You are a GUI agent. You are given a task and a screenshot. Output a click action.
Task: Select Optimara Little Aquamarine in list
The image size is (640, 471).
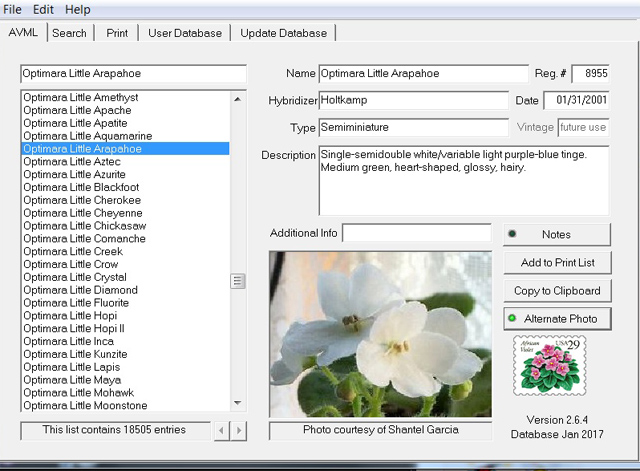tap(125, 136)
